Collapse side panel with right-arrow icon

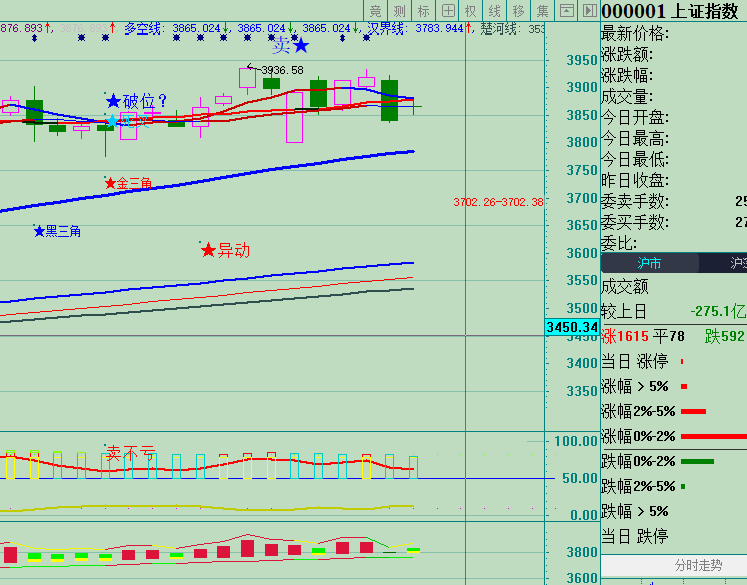(587, 10)
